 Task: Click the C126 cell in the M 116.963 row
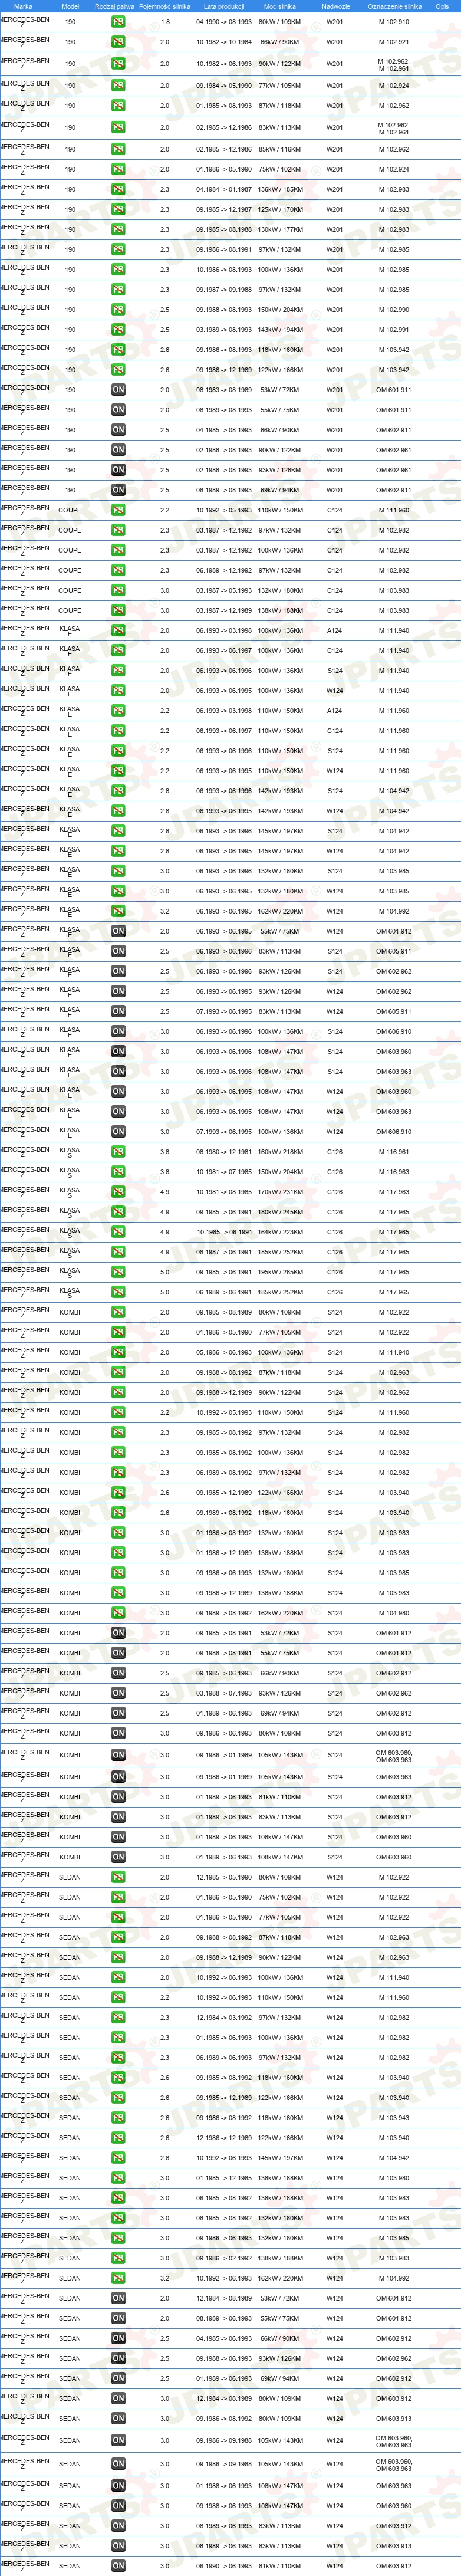(335, 1172)
